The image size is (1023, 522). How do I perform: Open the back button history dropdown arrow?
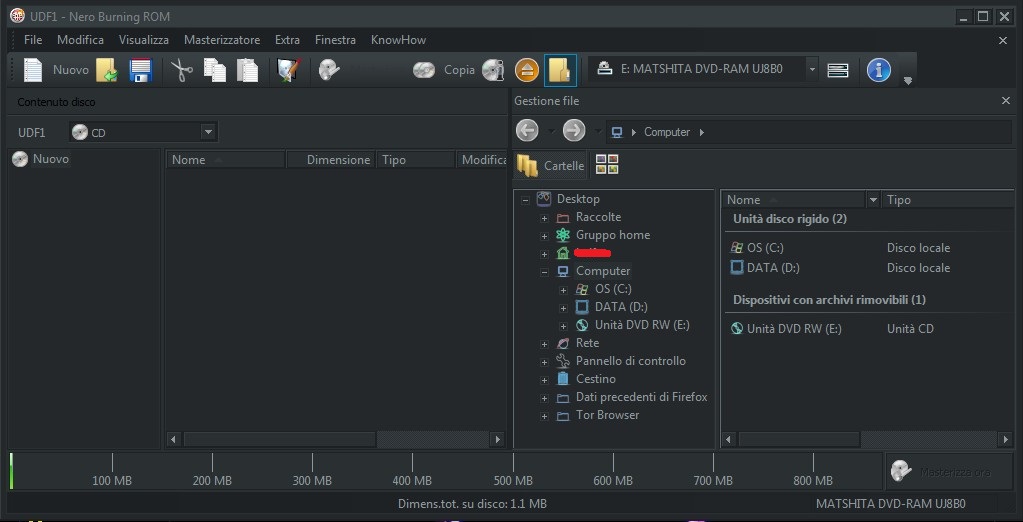point(551,131)
